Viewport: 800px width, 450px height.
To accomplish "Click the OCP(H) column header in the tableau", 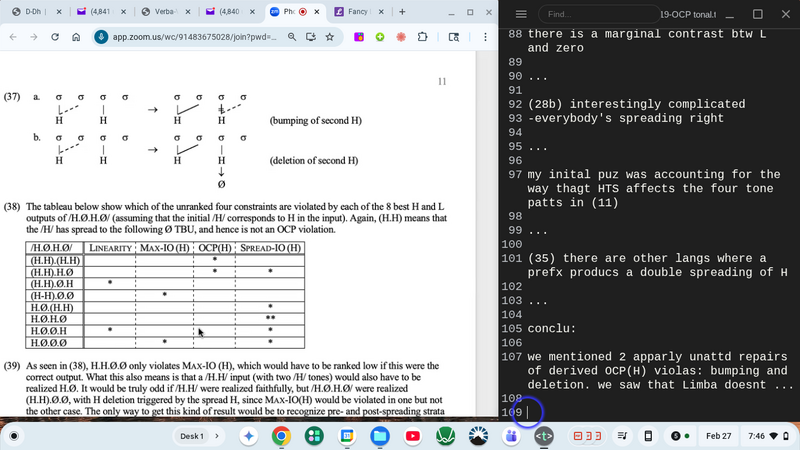I will point(215,248).
